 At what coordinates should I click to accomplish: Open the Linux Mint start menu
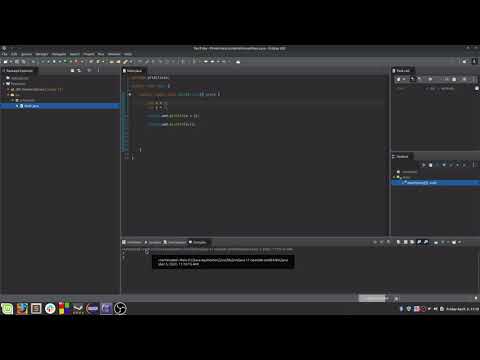tap(7, 309)
